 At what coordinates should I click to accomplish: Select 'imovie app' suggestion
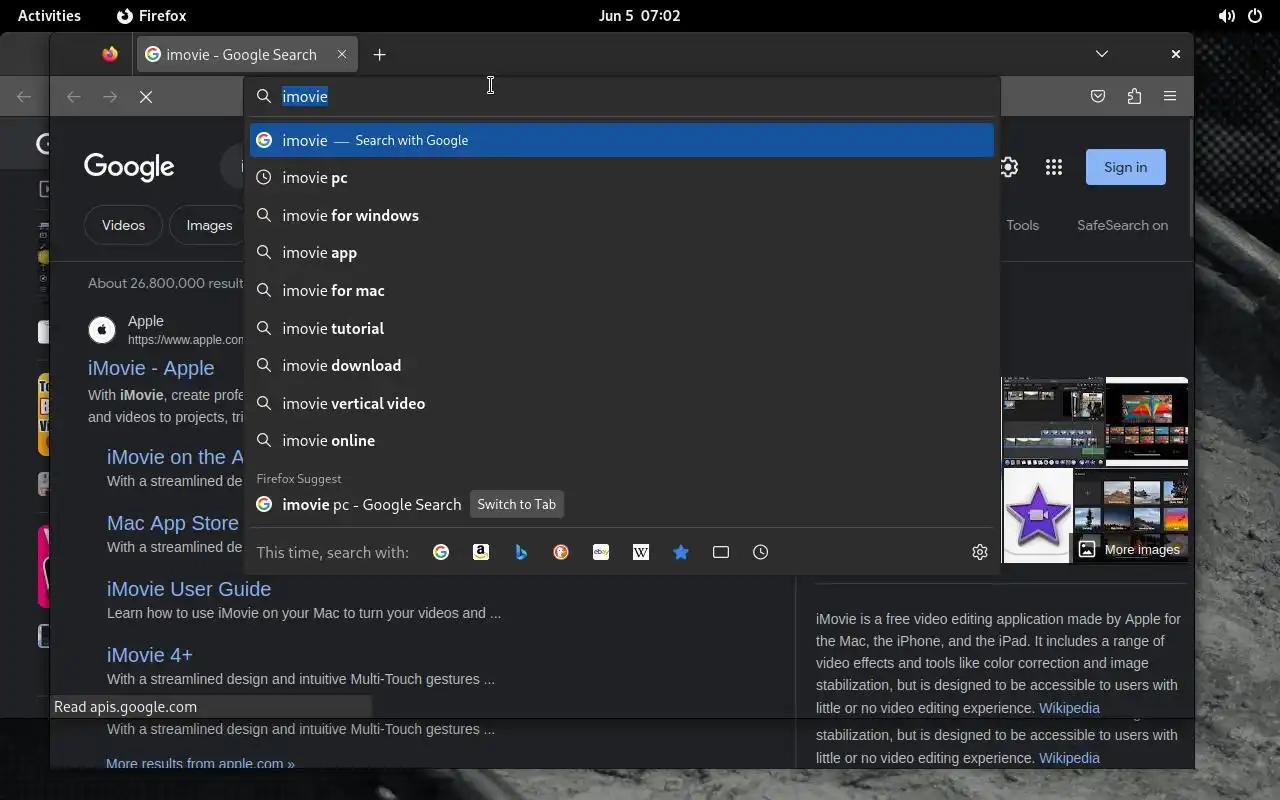[x=622, y=253]
